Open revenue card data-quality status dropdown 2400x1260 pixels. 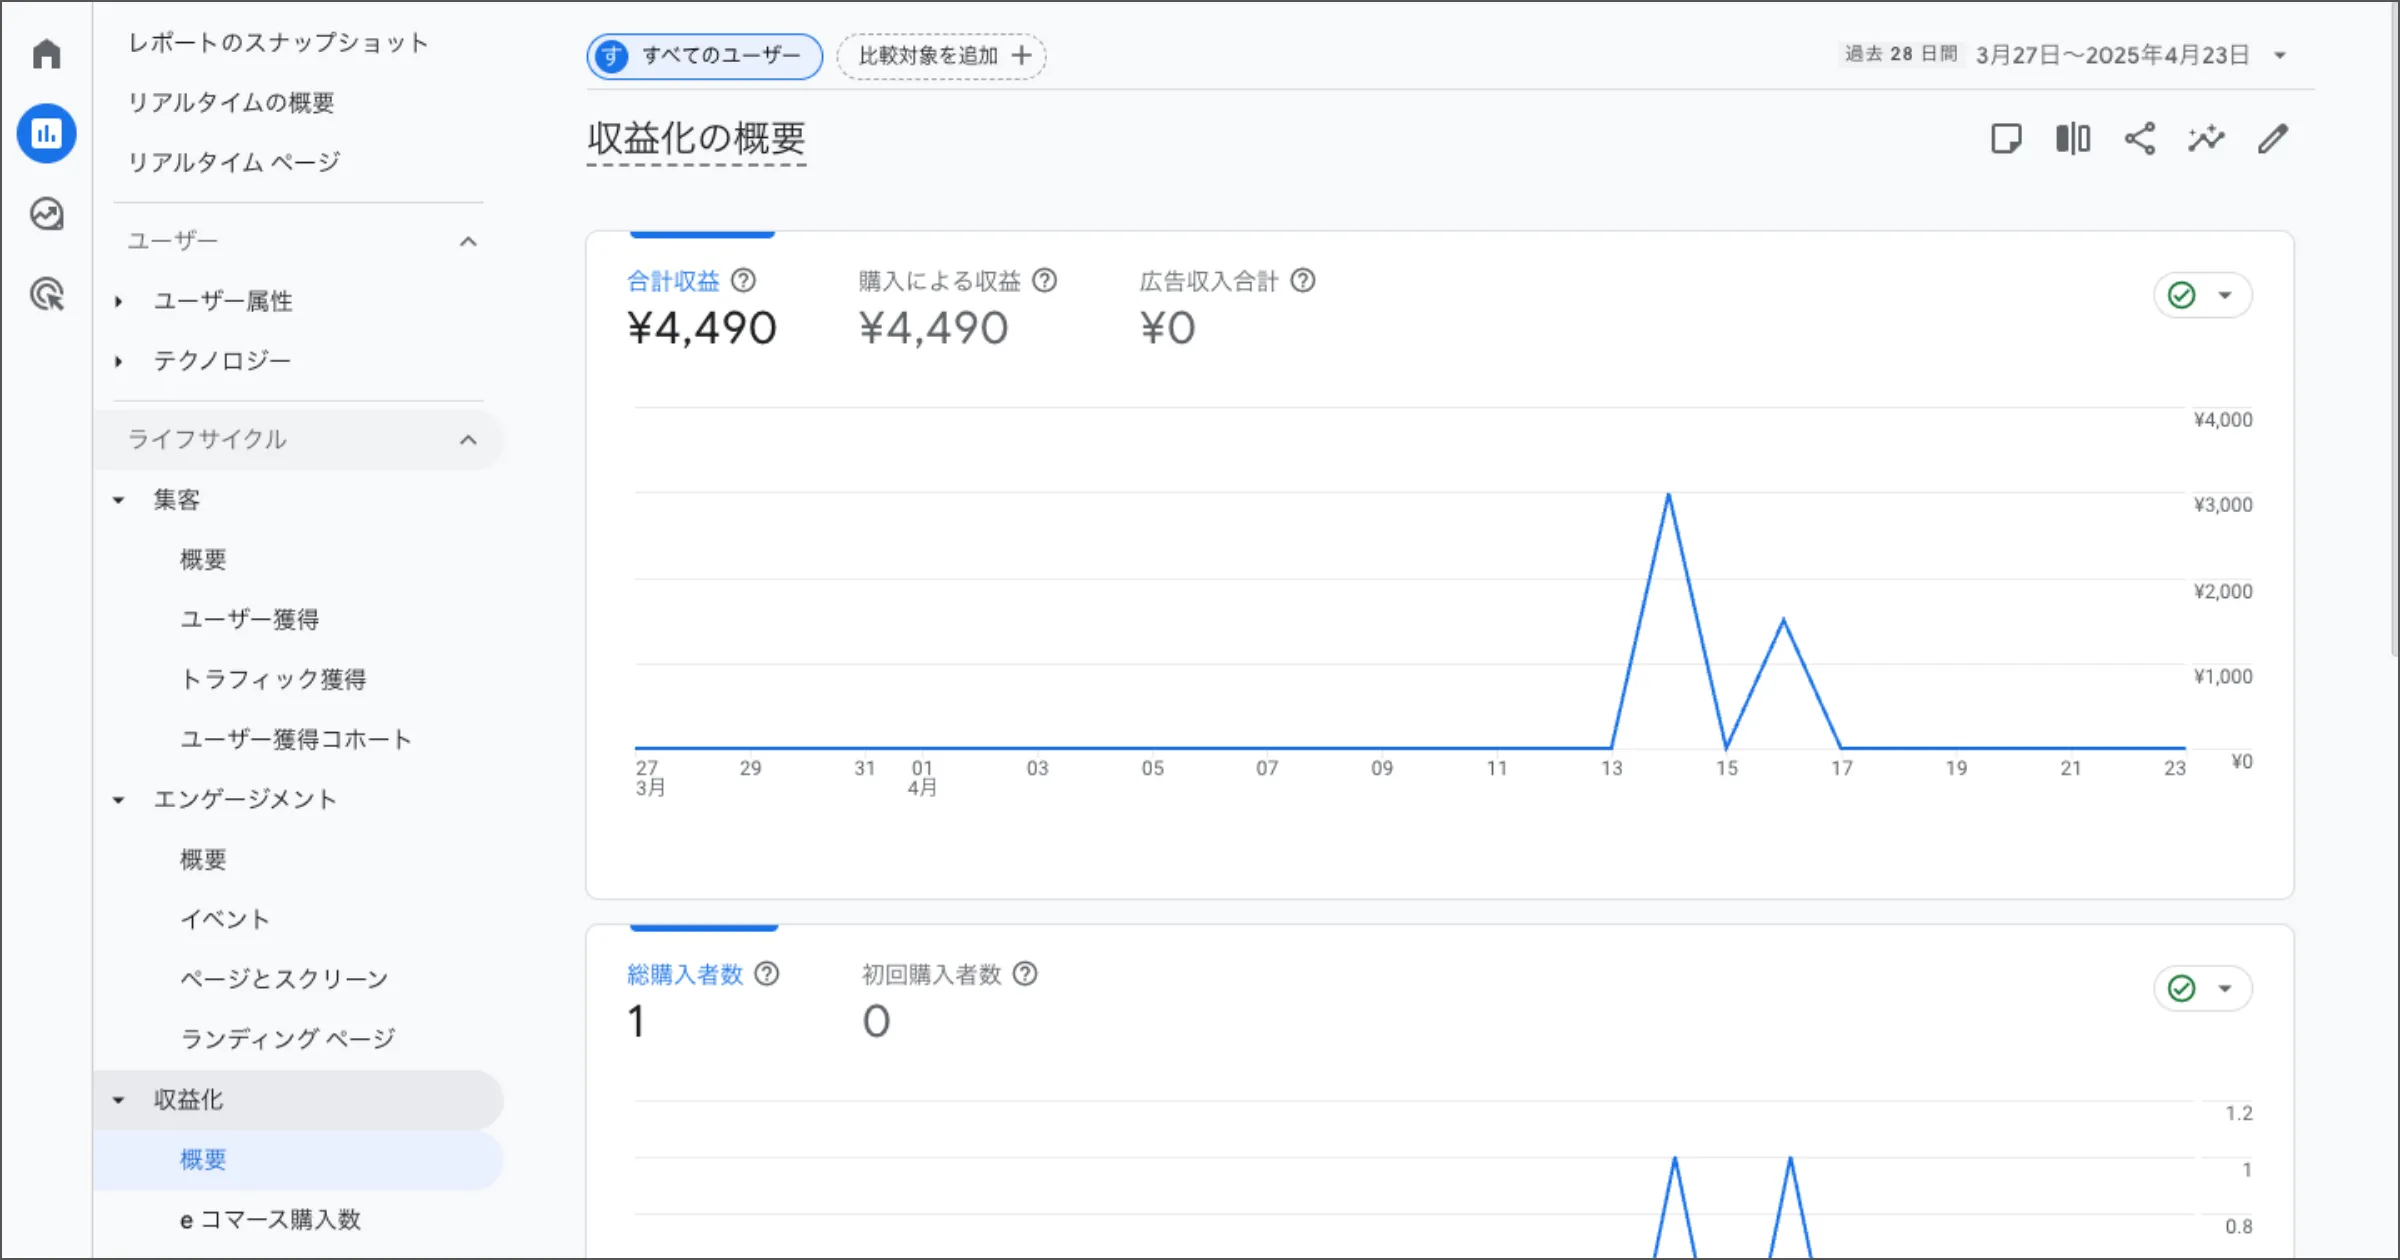(2203, 295)
